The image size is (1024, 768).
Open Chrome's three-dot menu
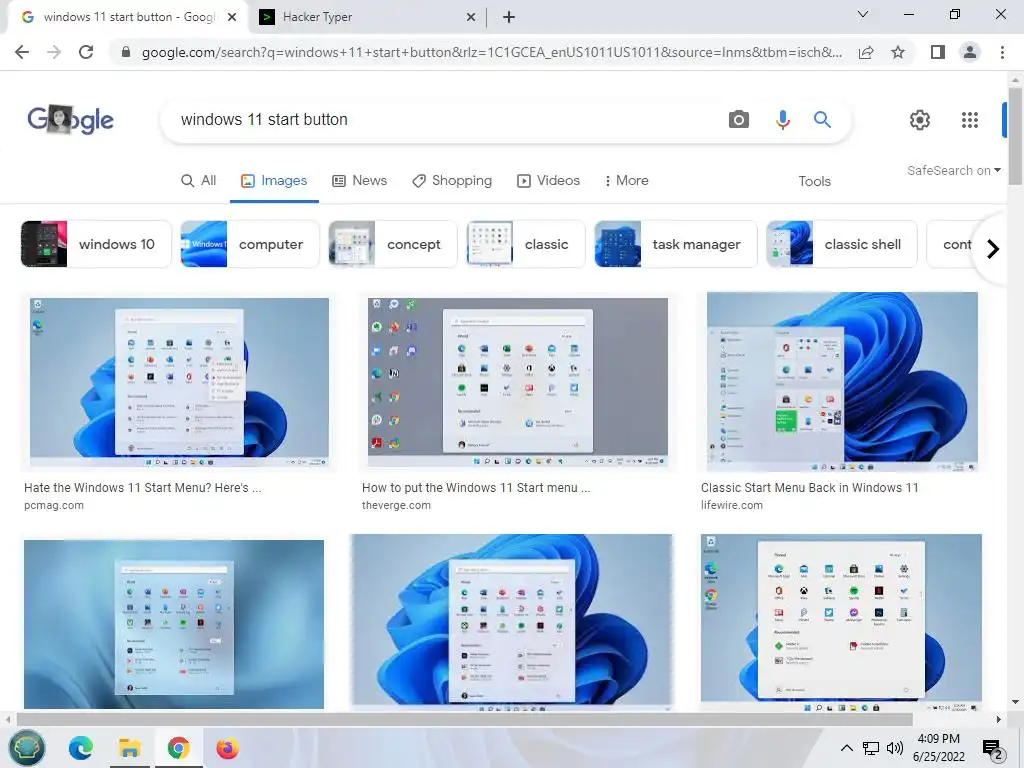1002,52
